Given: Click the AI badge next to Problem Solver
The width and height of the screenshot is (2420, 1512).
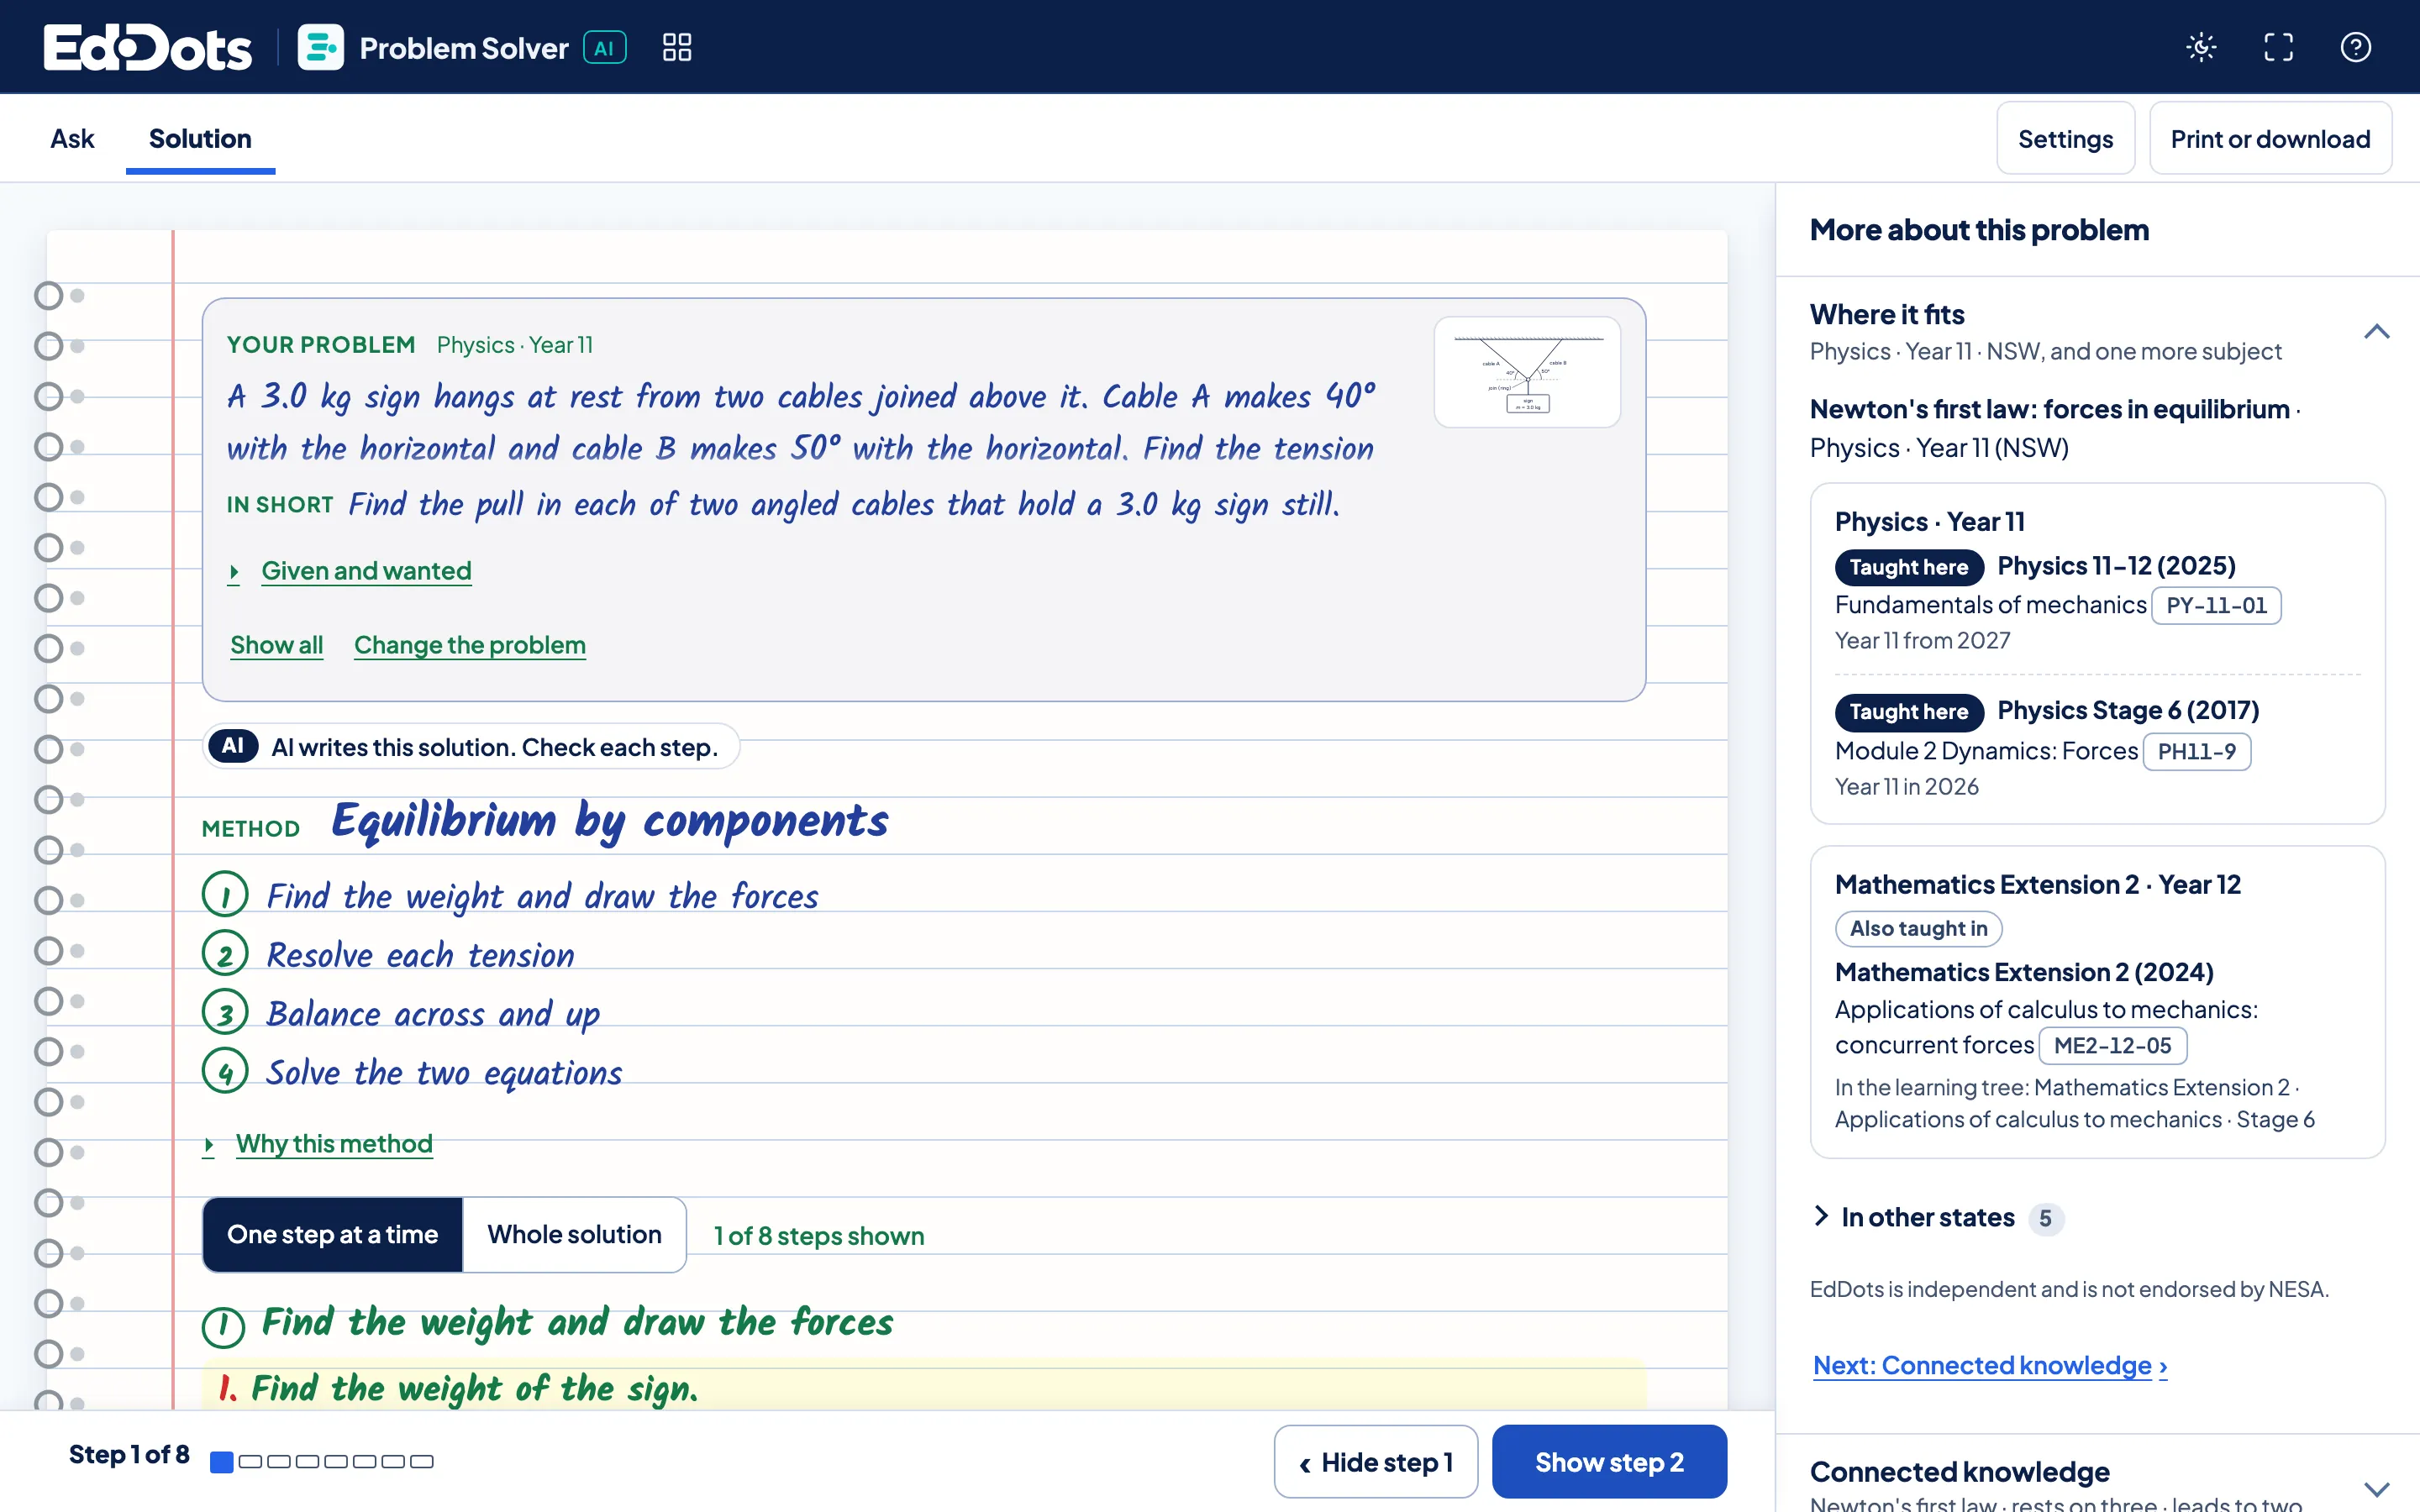Looking at the screenshot, I should pyautogui.click(x=605, y=47).
